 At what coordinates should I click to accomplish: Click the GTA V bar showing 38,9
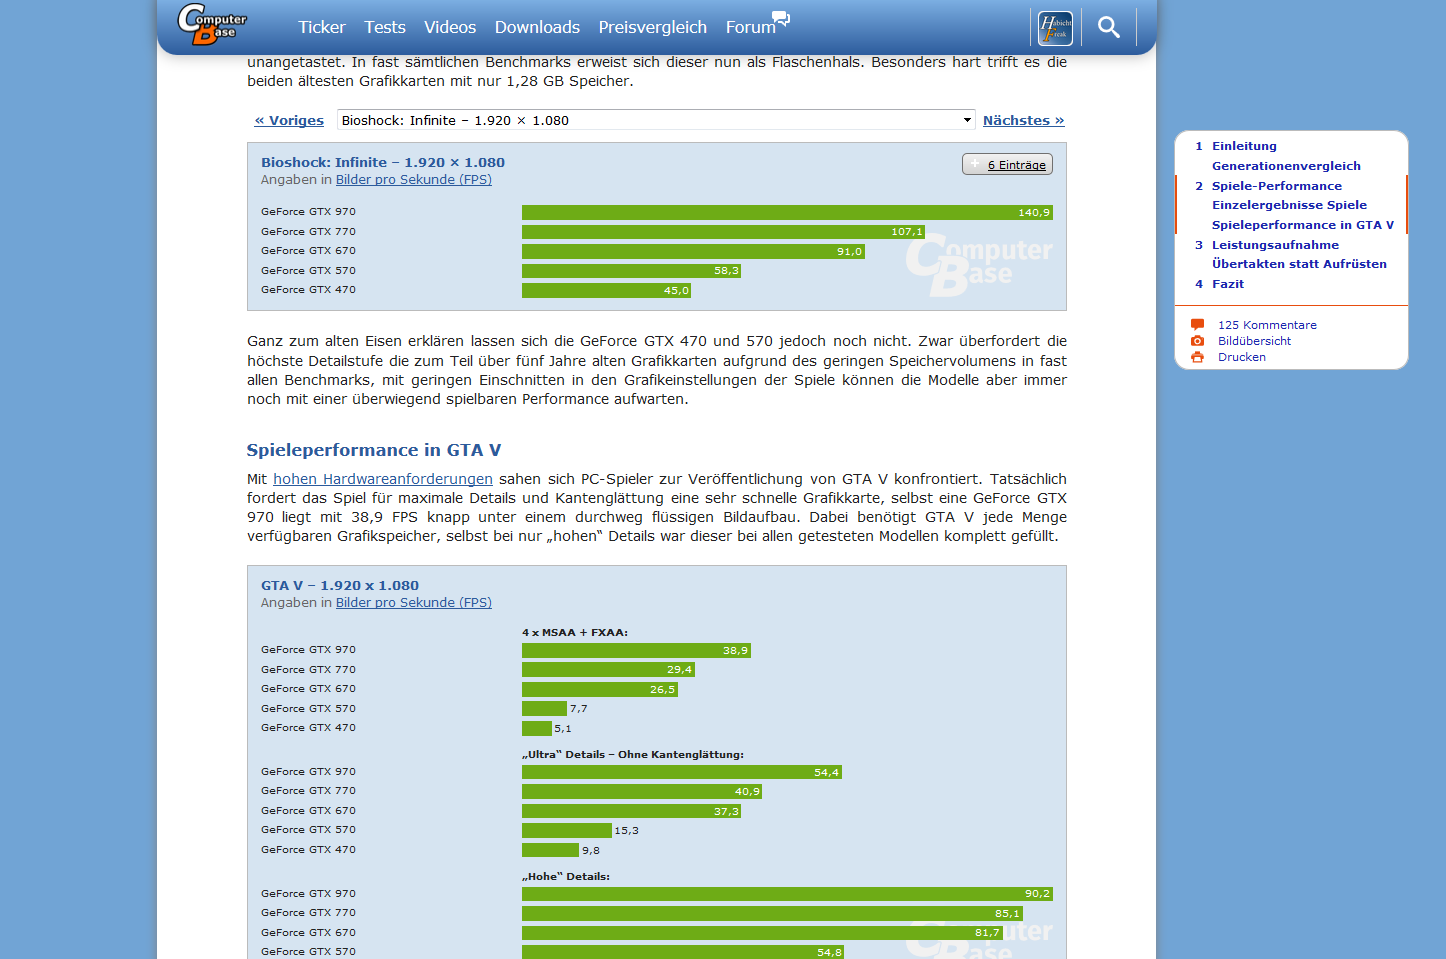[x=636, y=650]
